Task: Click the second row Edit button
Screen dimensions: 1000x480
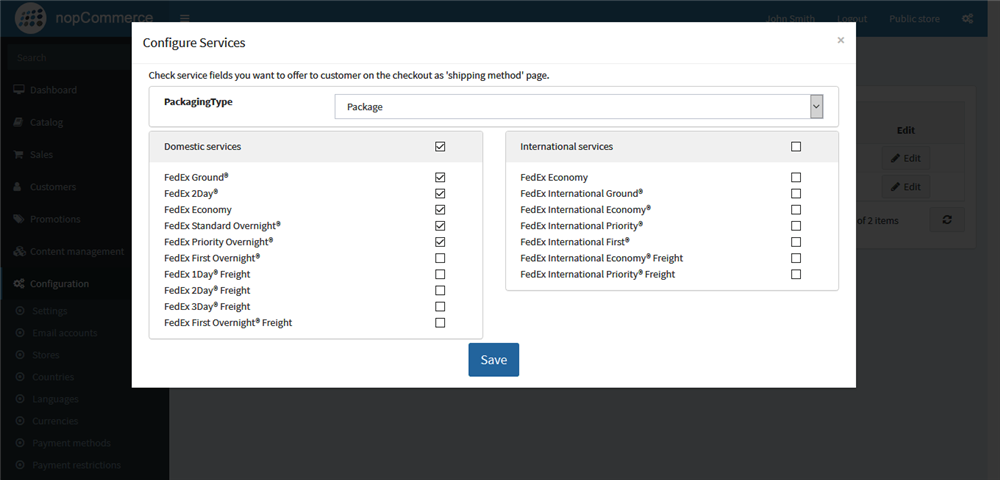Action: point(906,187)
